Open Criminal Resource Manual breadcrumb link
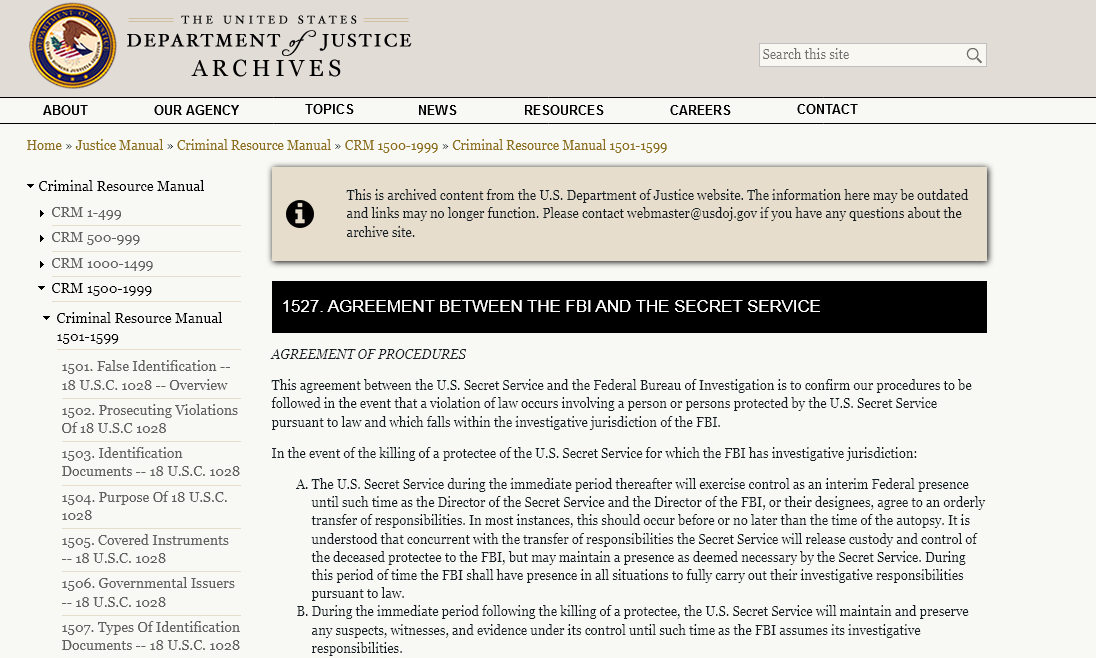Image resolution: width=1096 pixels, height=658 pixels. click(x=254, y=145)
